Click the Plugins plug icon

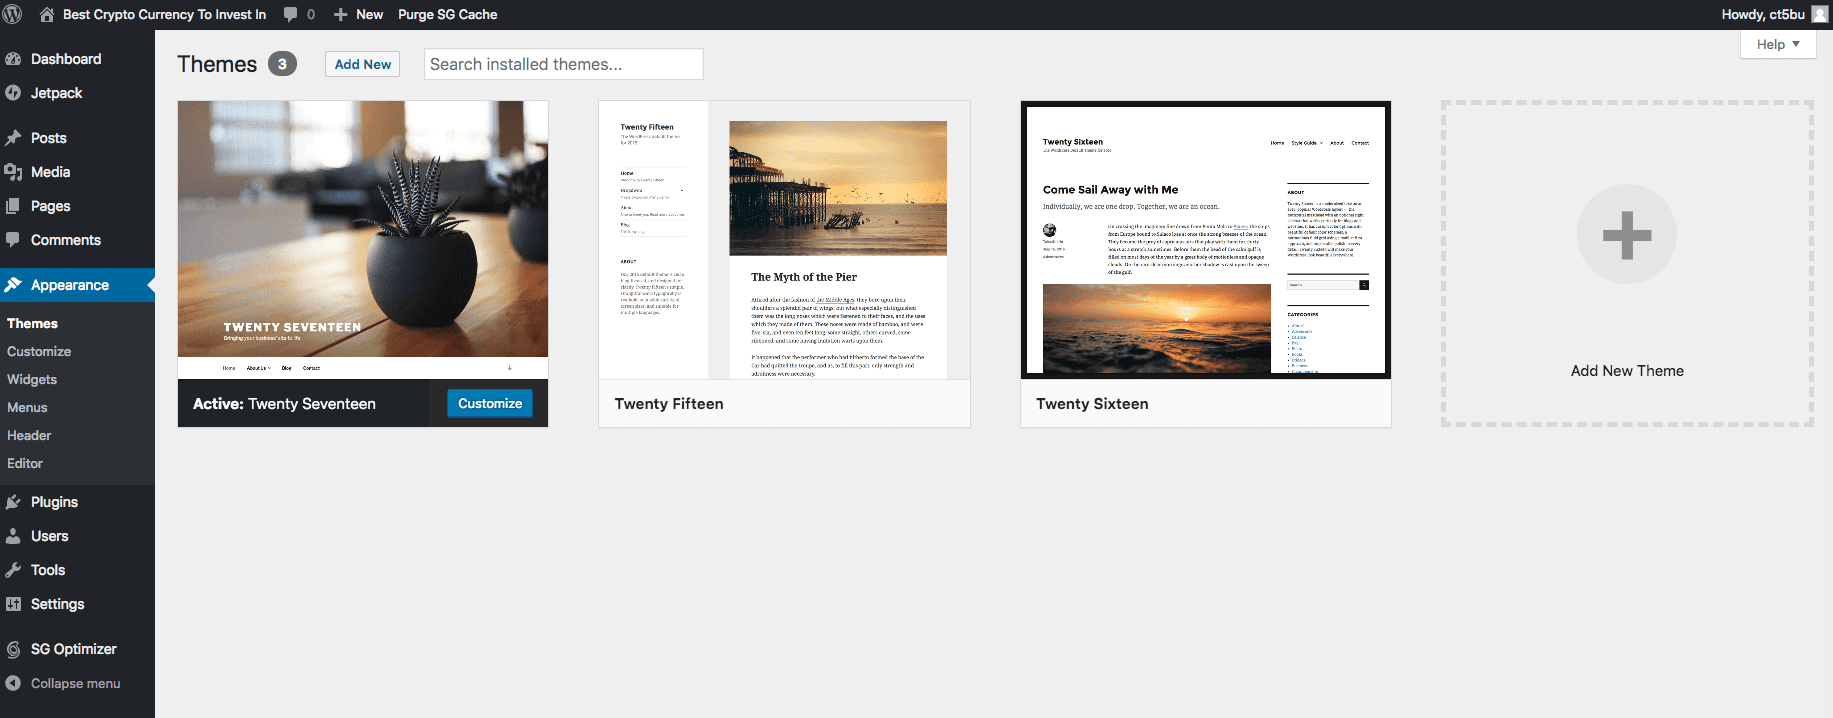(x=13, y=502)
